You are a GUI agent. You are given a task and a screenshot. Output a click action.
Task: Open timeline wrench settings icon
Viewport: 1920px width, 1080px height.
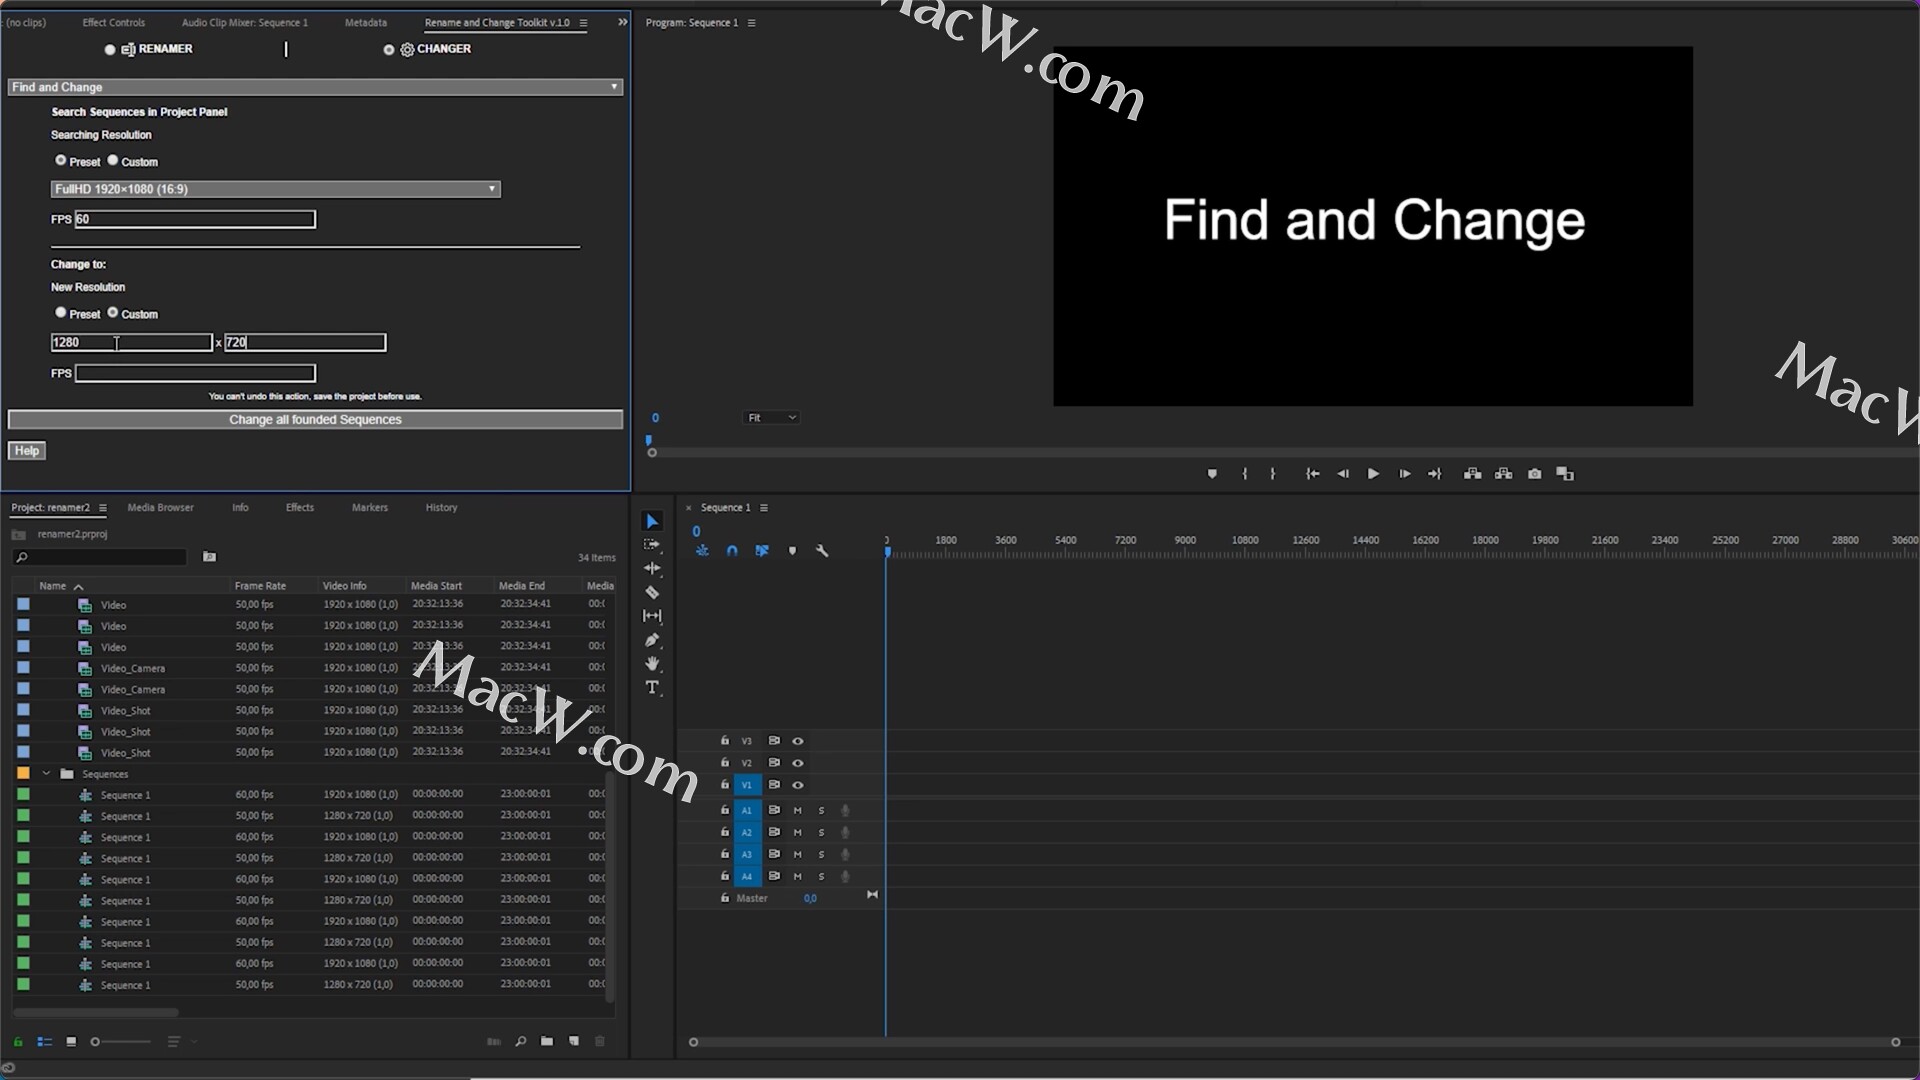click(x=822, y=551)
